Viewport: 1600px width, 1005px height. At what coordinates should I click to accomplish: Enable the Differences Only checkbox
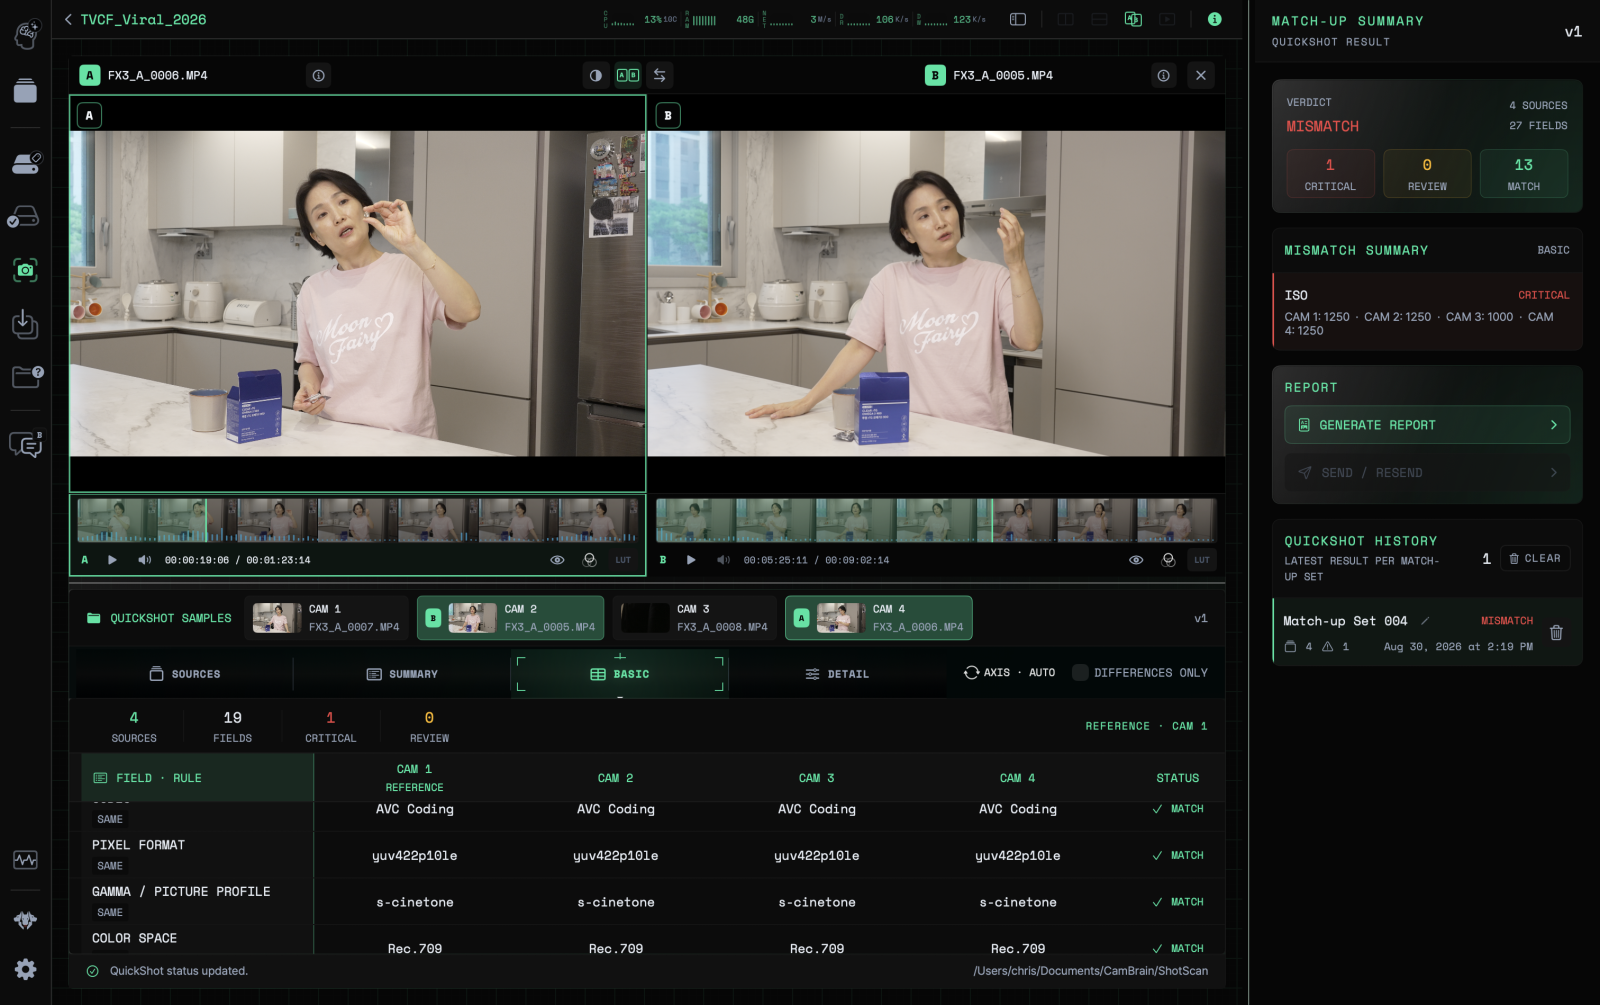(1080, 673)
